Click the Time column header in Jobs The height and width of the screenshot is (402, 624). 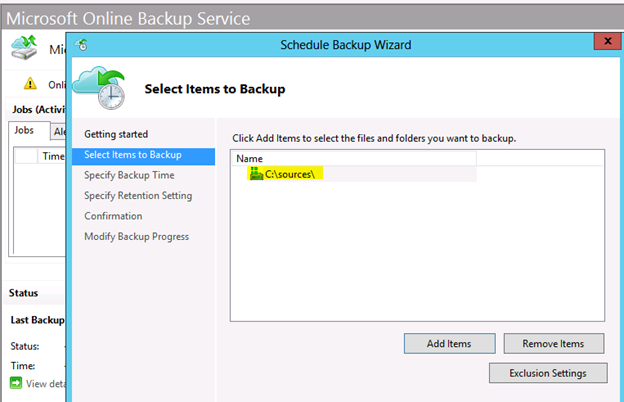click(x=53, y=156)
